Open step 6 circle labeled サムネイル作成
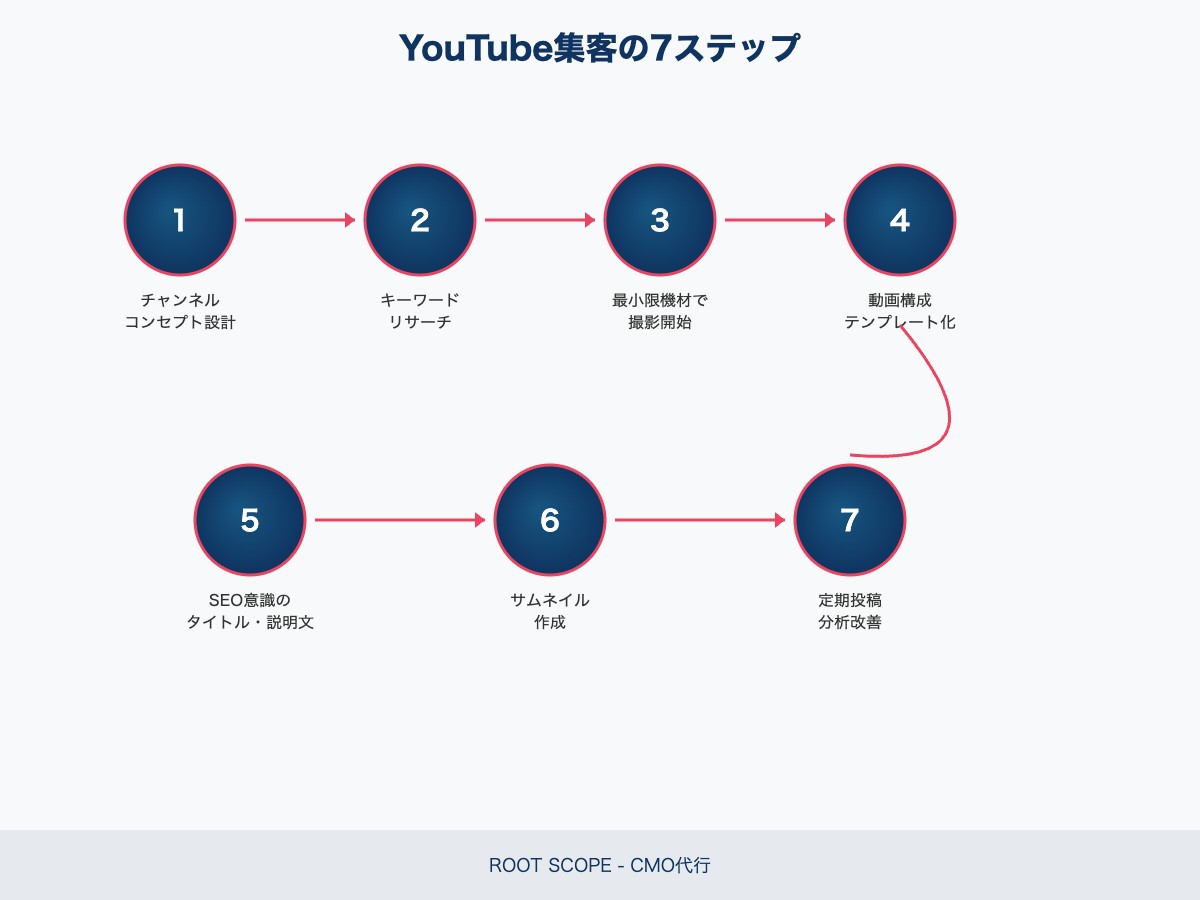The image size is (1200, 900). [x=549, y=521]
